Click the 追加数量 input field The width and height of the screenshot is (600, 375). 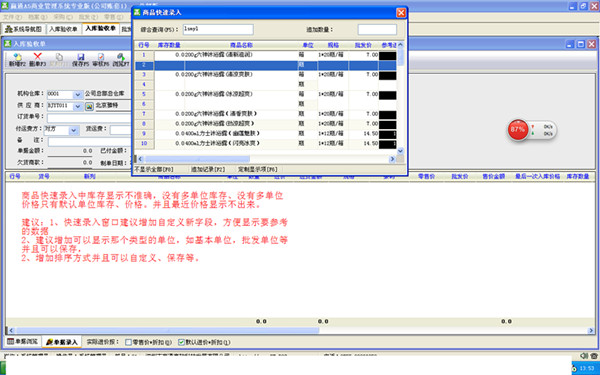tap(377, 29)
